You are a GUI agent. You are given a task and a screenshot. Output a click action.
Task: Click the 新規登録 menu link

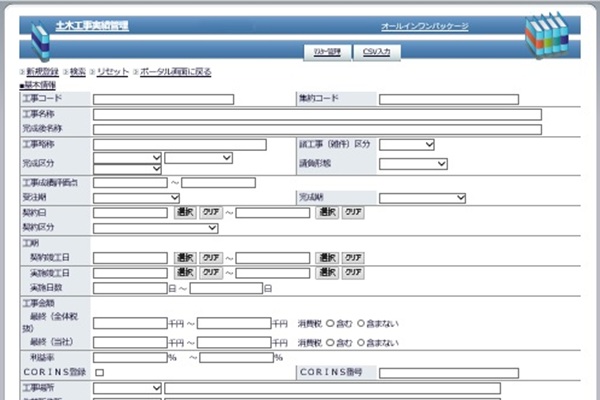pyautogui.click(x=42, y=73)
